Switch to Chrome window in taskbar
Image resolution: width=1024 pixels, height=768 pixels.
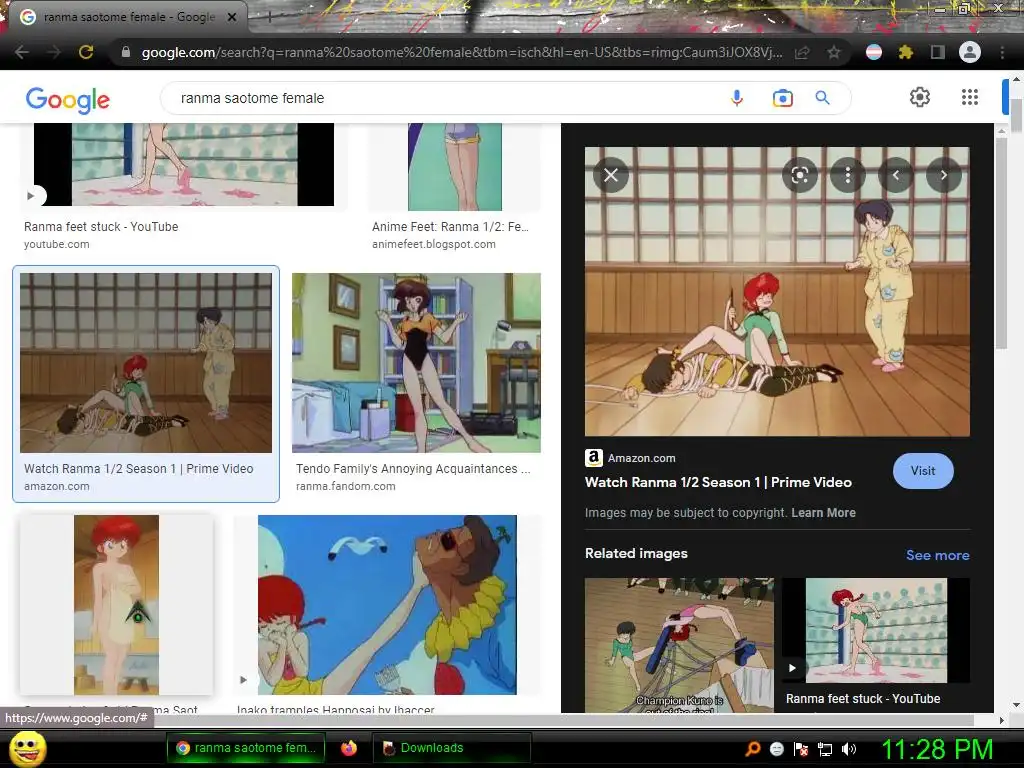coord(246,748)
